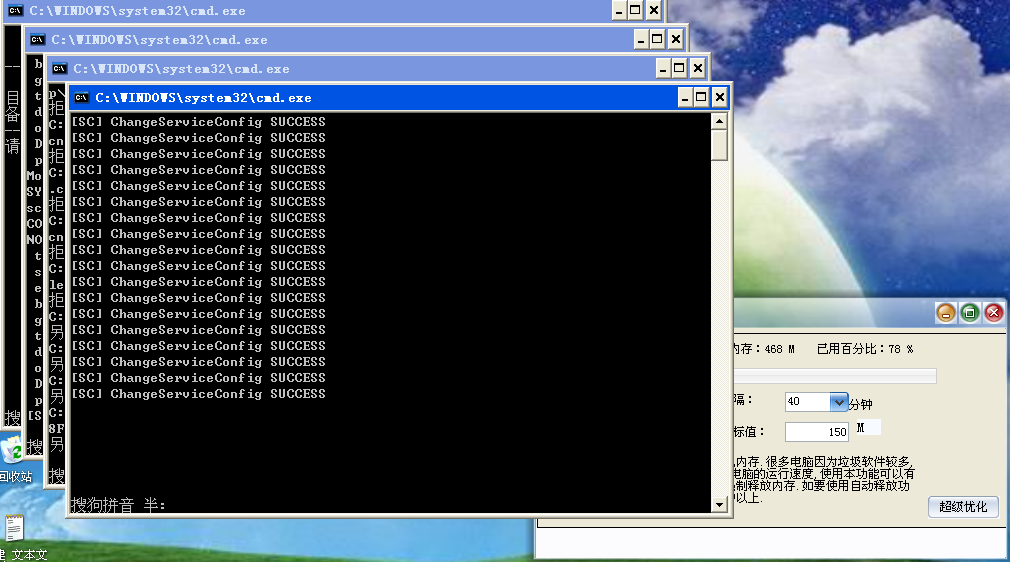This screenshot has width=1010, height=562.
Task: Click the backmost cmd.exe window's title icon
Action: tap(15, 11)
